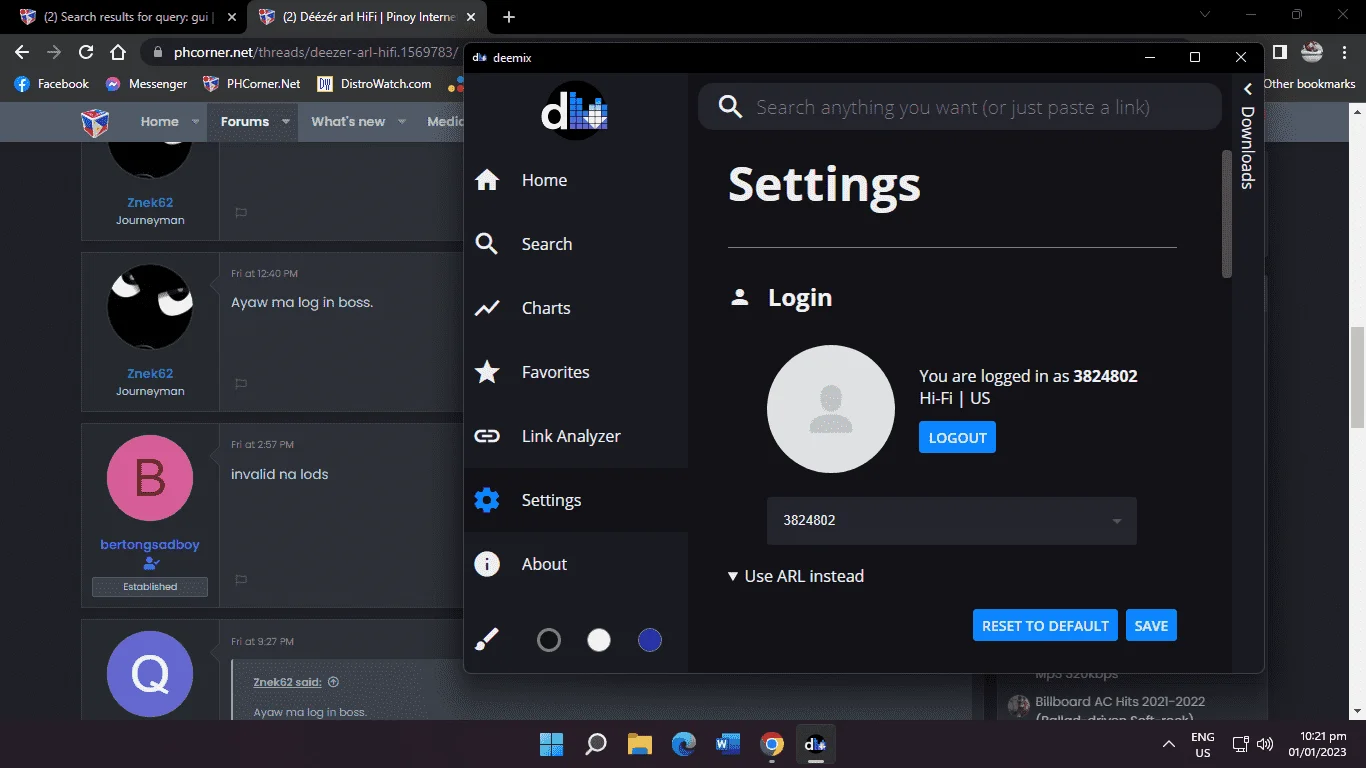Viewport: 1366px width, 768px height.
Task: Expand the Downloads side panel arrow
Action: tap(1248, 89)
